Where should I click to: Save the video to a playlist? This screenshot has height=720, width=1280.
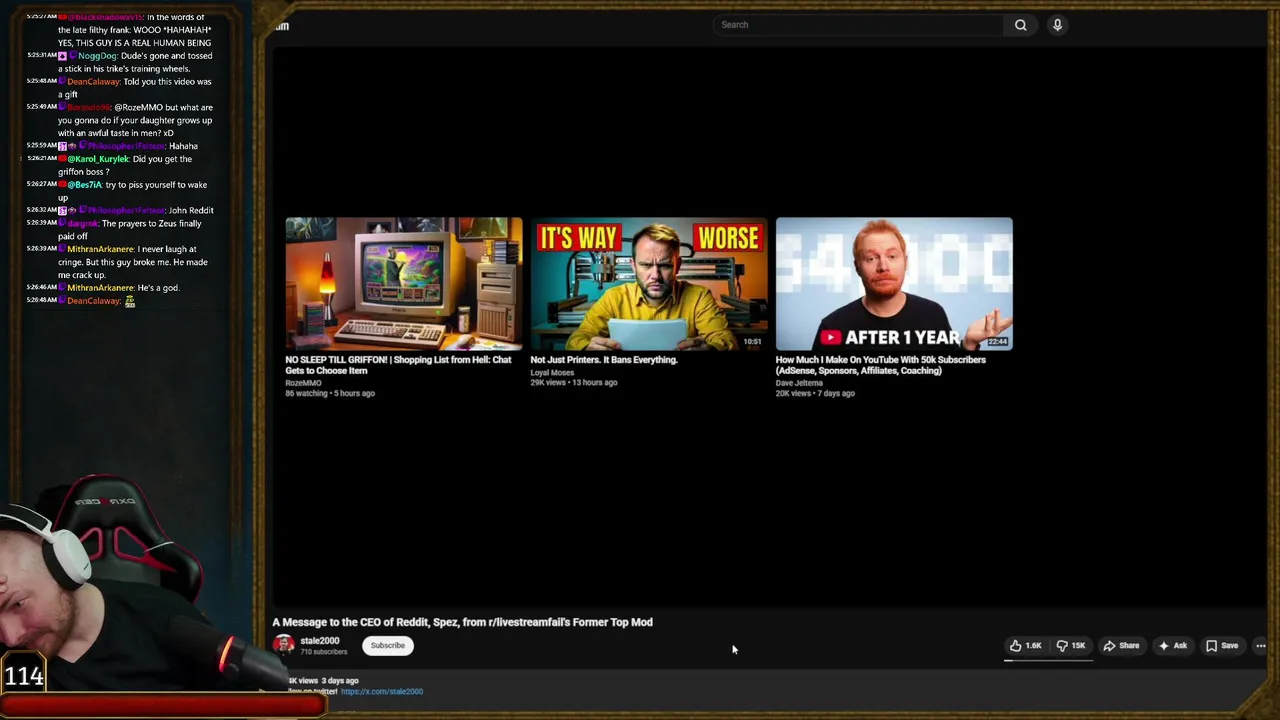tap(1222, 646)
